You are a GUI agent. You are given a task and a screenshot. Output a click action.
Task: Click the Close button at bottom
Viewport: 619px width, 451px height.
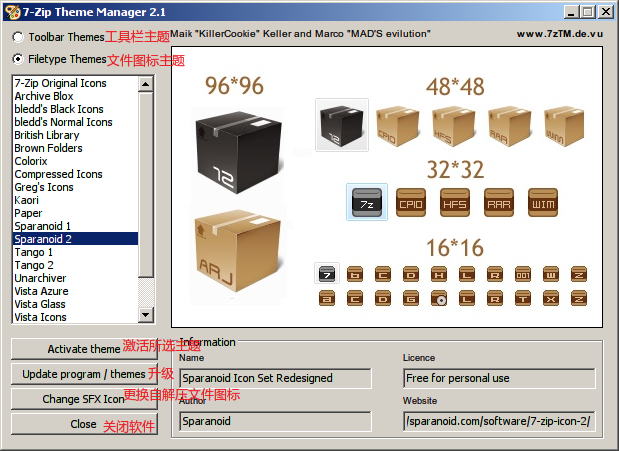[84, 424]
